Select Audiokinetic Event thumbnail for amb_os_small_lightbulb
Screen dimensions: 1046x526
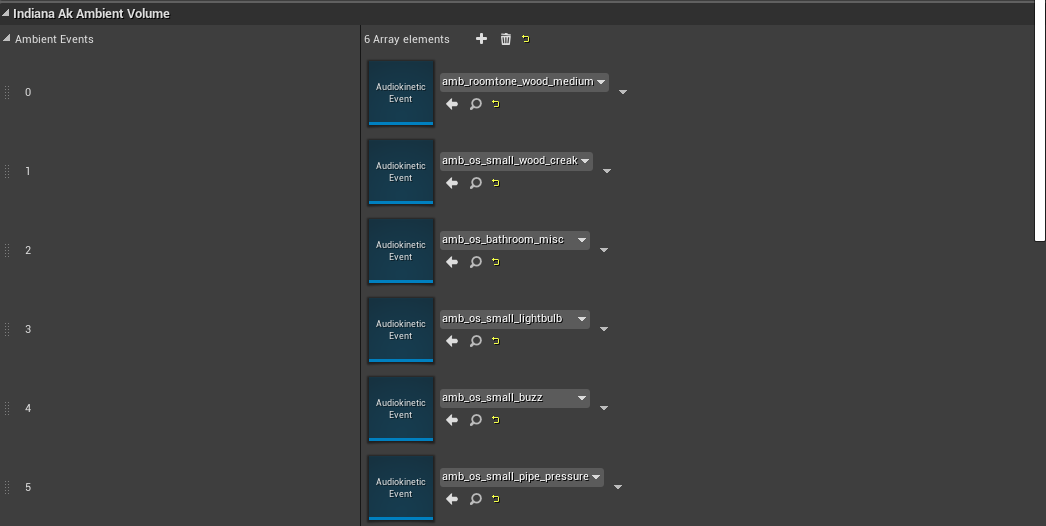coord(400,330)
